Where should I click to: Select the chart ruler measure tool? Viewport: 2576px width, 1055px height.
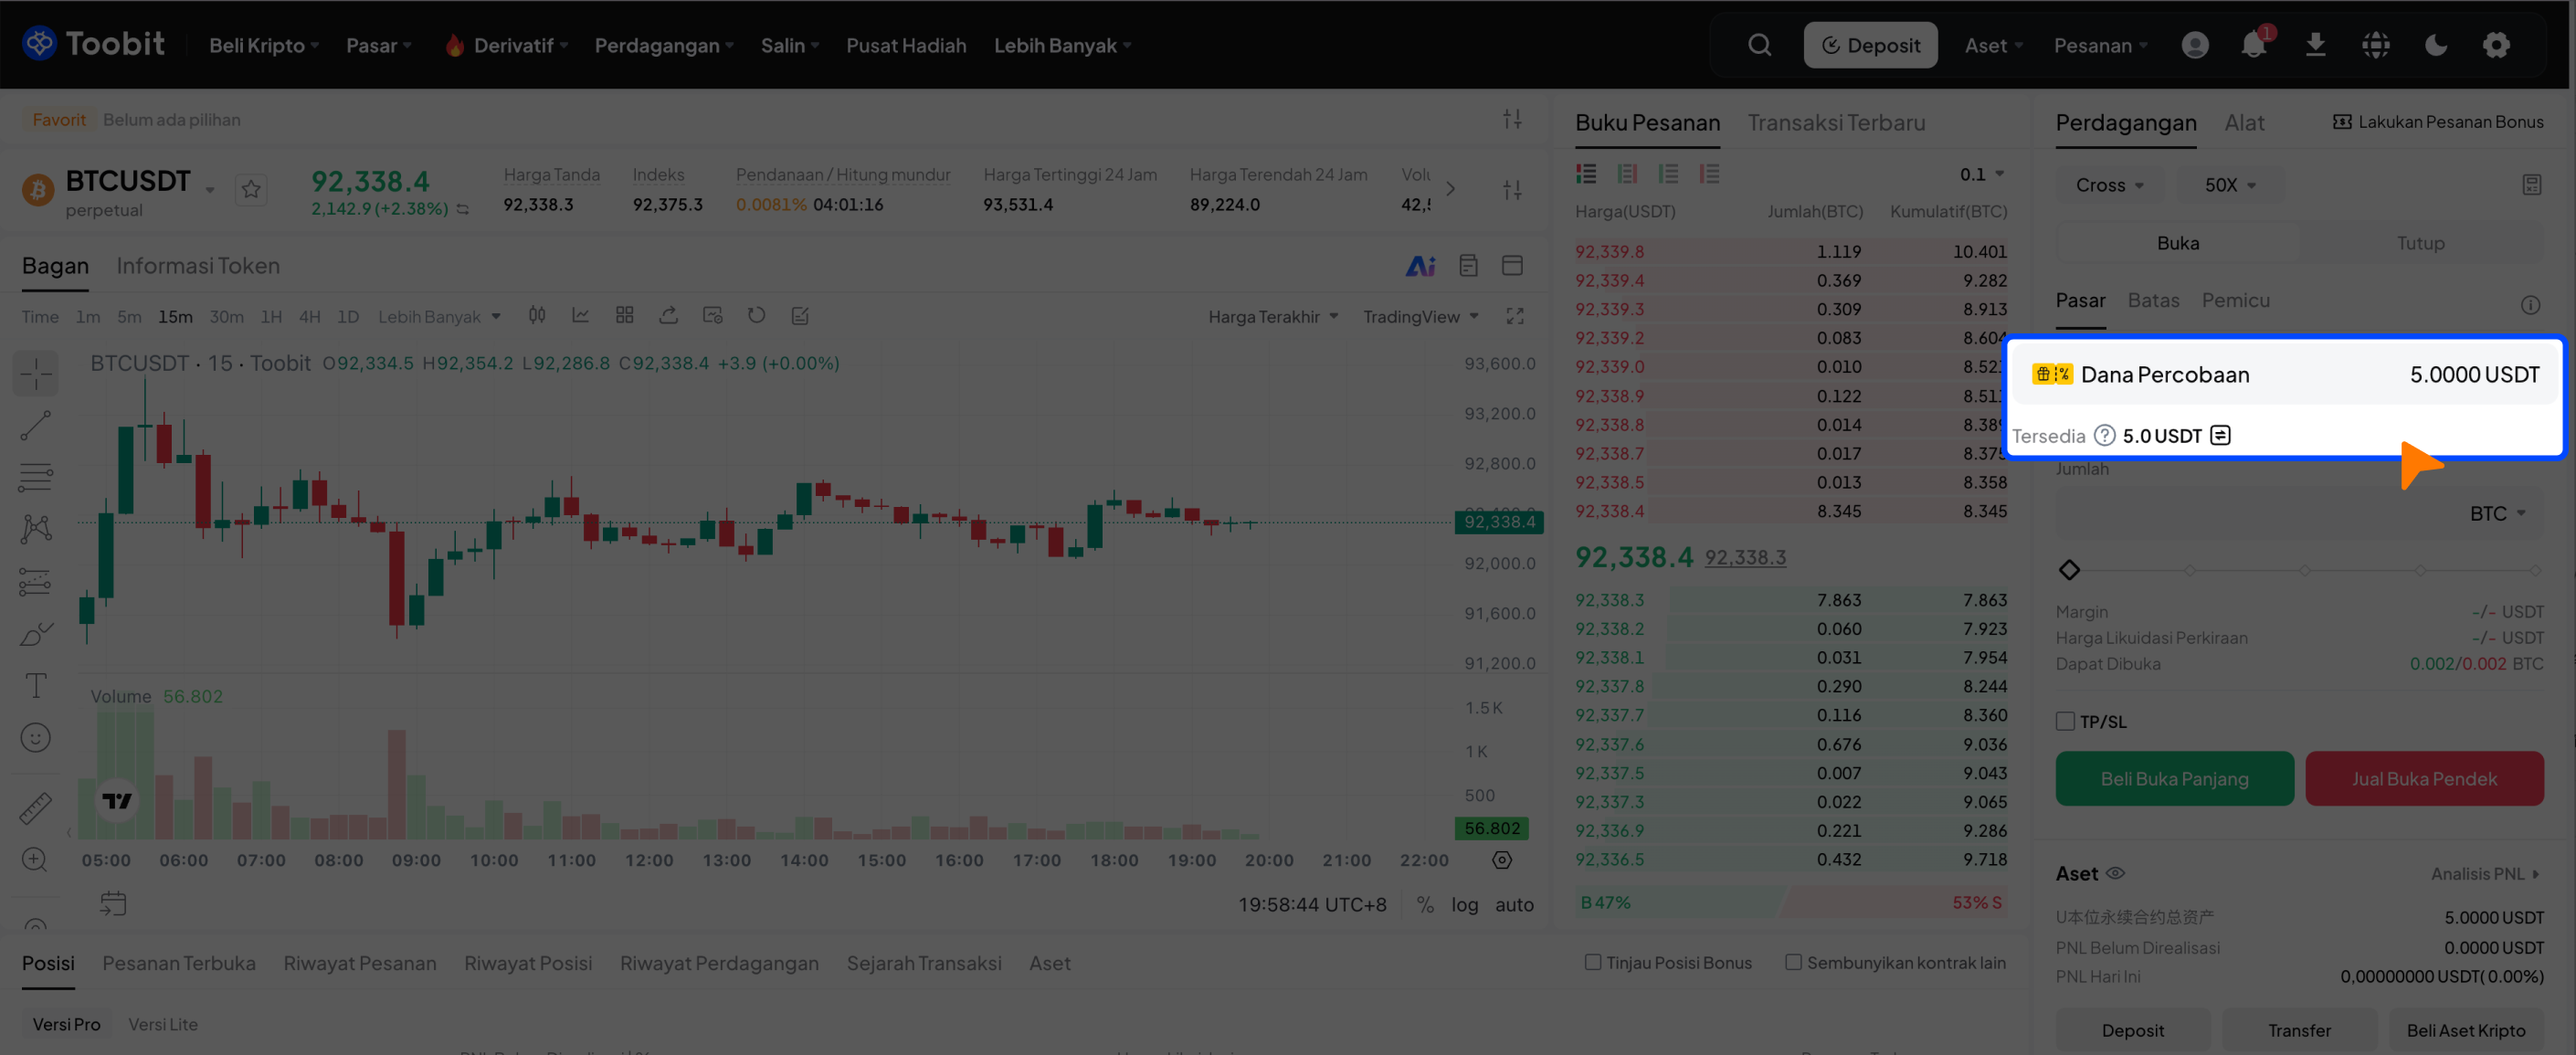(x=36, y=808)
